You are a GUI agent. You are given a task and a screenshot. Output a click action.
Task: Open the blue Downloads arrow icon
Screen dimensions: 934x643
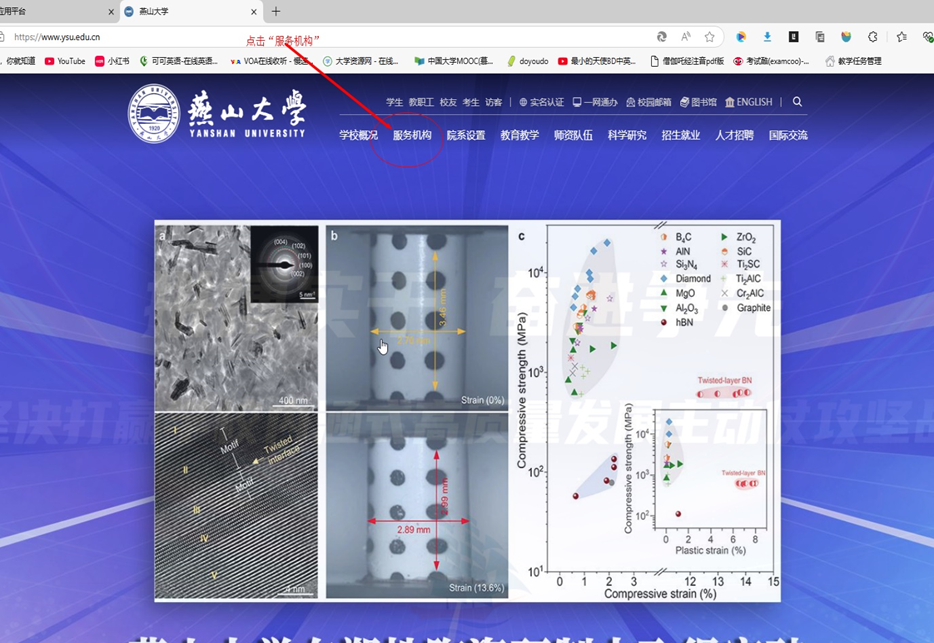767,37
